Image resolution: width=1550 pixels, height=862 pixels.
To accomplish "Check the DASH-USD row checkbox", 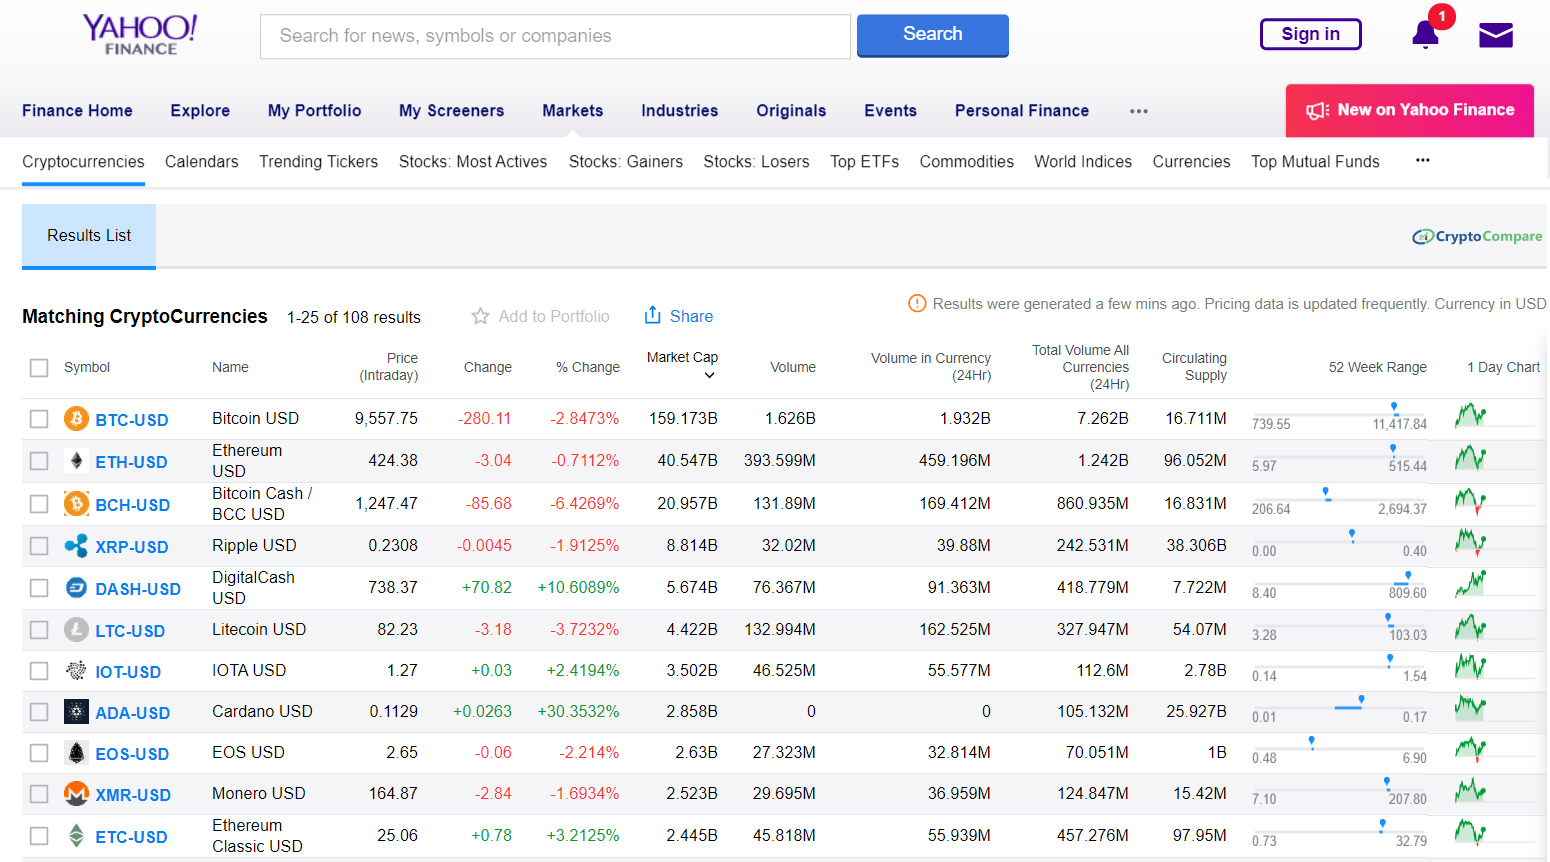I will [39, 588].
